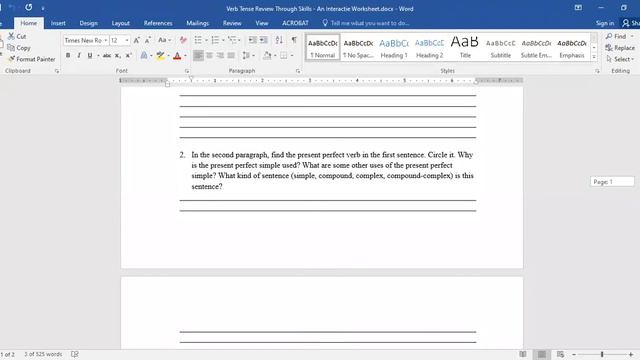The image size is (640, 360).
Task: Apply Subtitle style
Action: [x=500, y=47]
